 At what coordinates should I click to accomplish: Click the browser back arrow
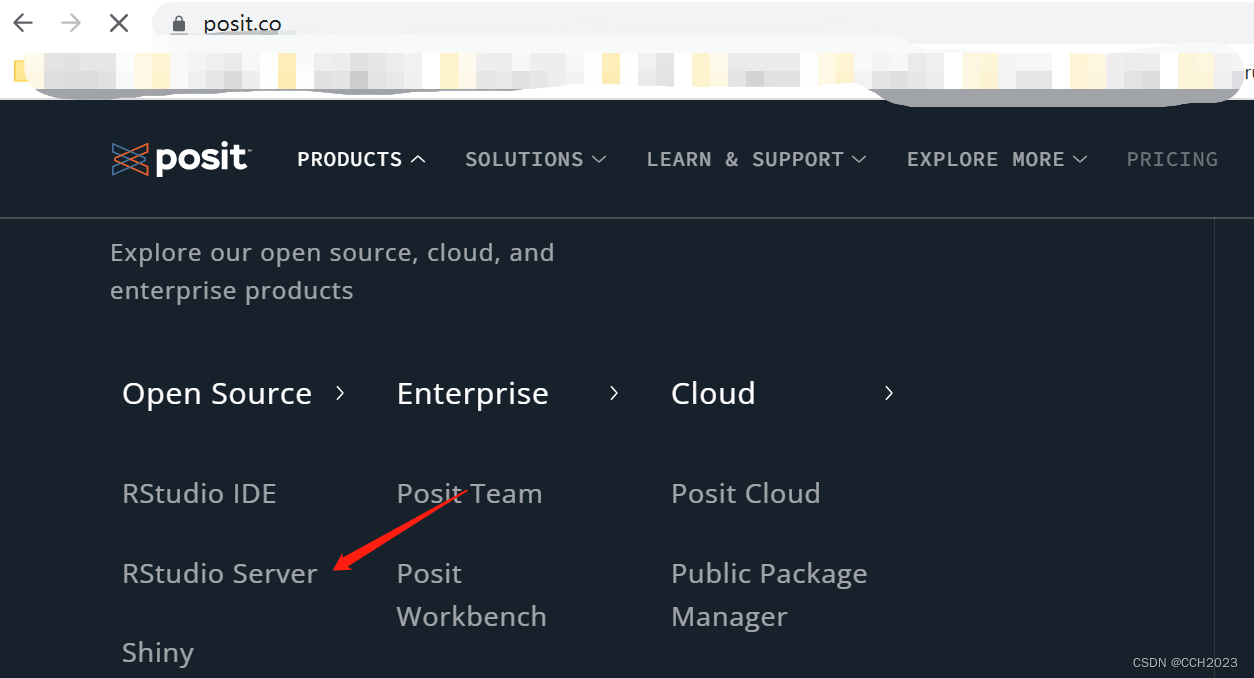tap(23, 22)
